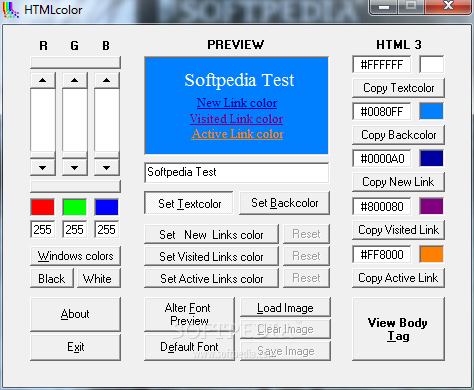Click Load Image button
Screen dimensions: 474x390
point(285,308)
